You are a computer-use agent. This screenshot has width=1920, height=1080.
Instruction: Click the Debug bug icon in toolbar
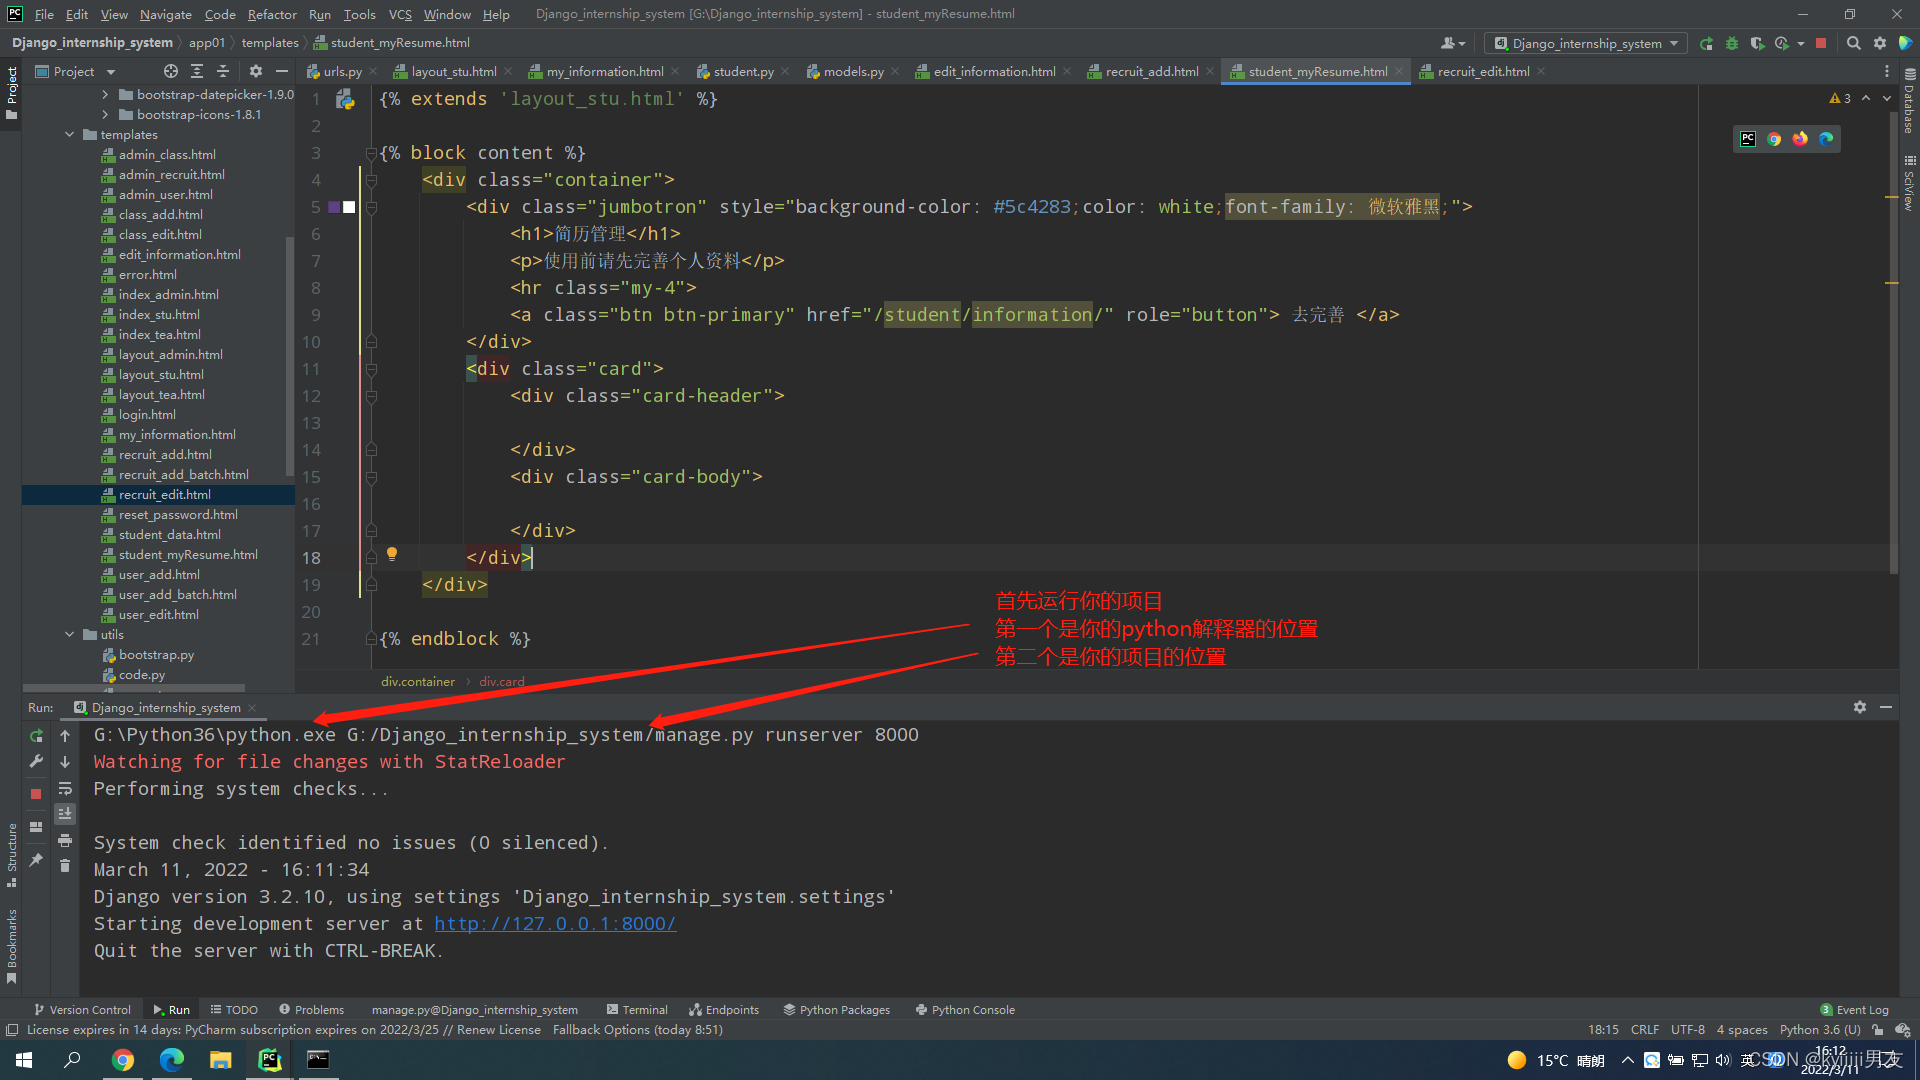click(x=1732, y=43)
